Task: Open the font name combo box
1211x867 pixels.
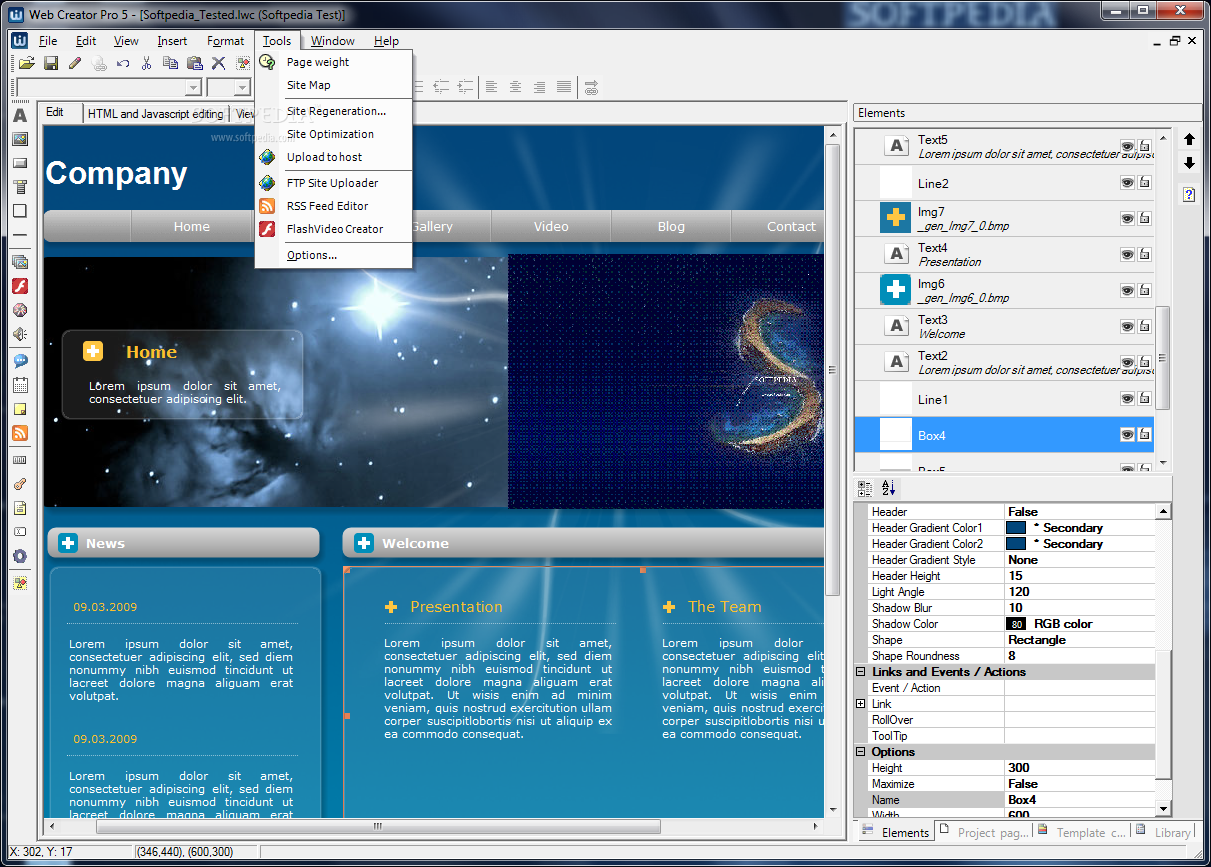Action: (x=109, y=88)
